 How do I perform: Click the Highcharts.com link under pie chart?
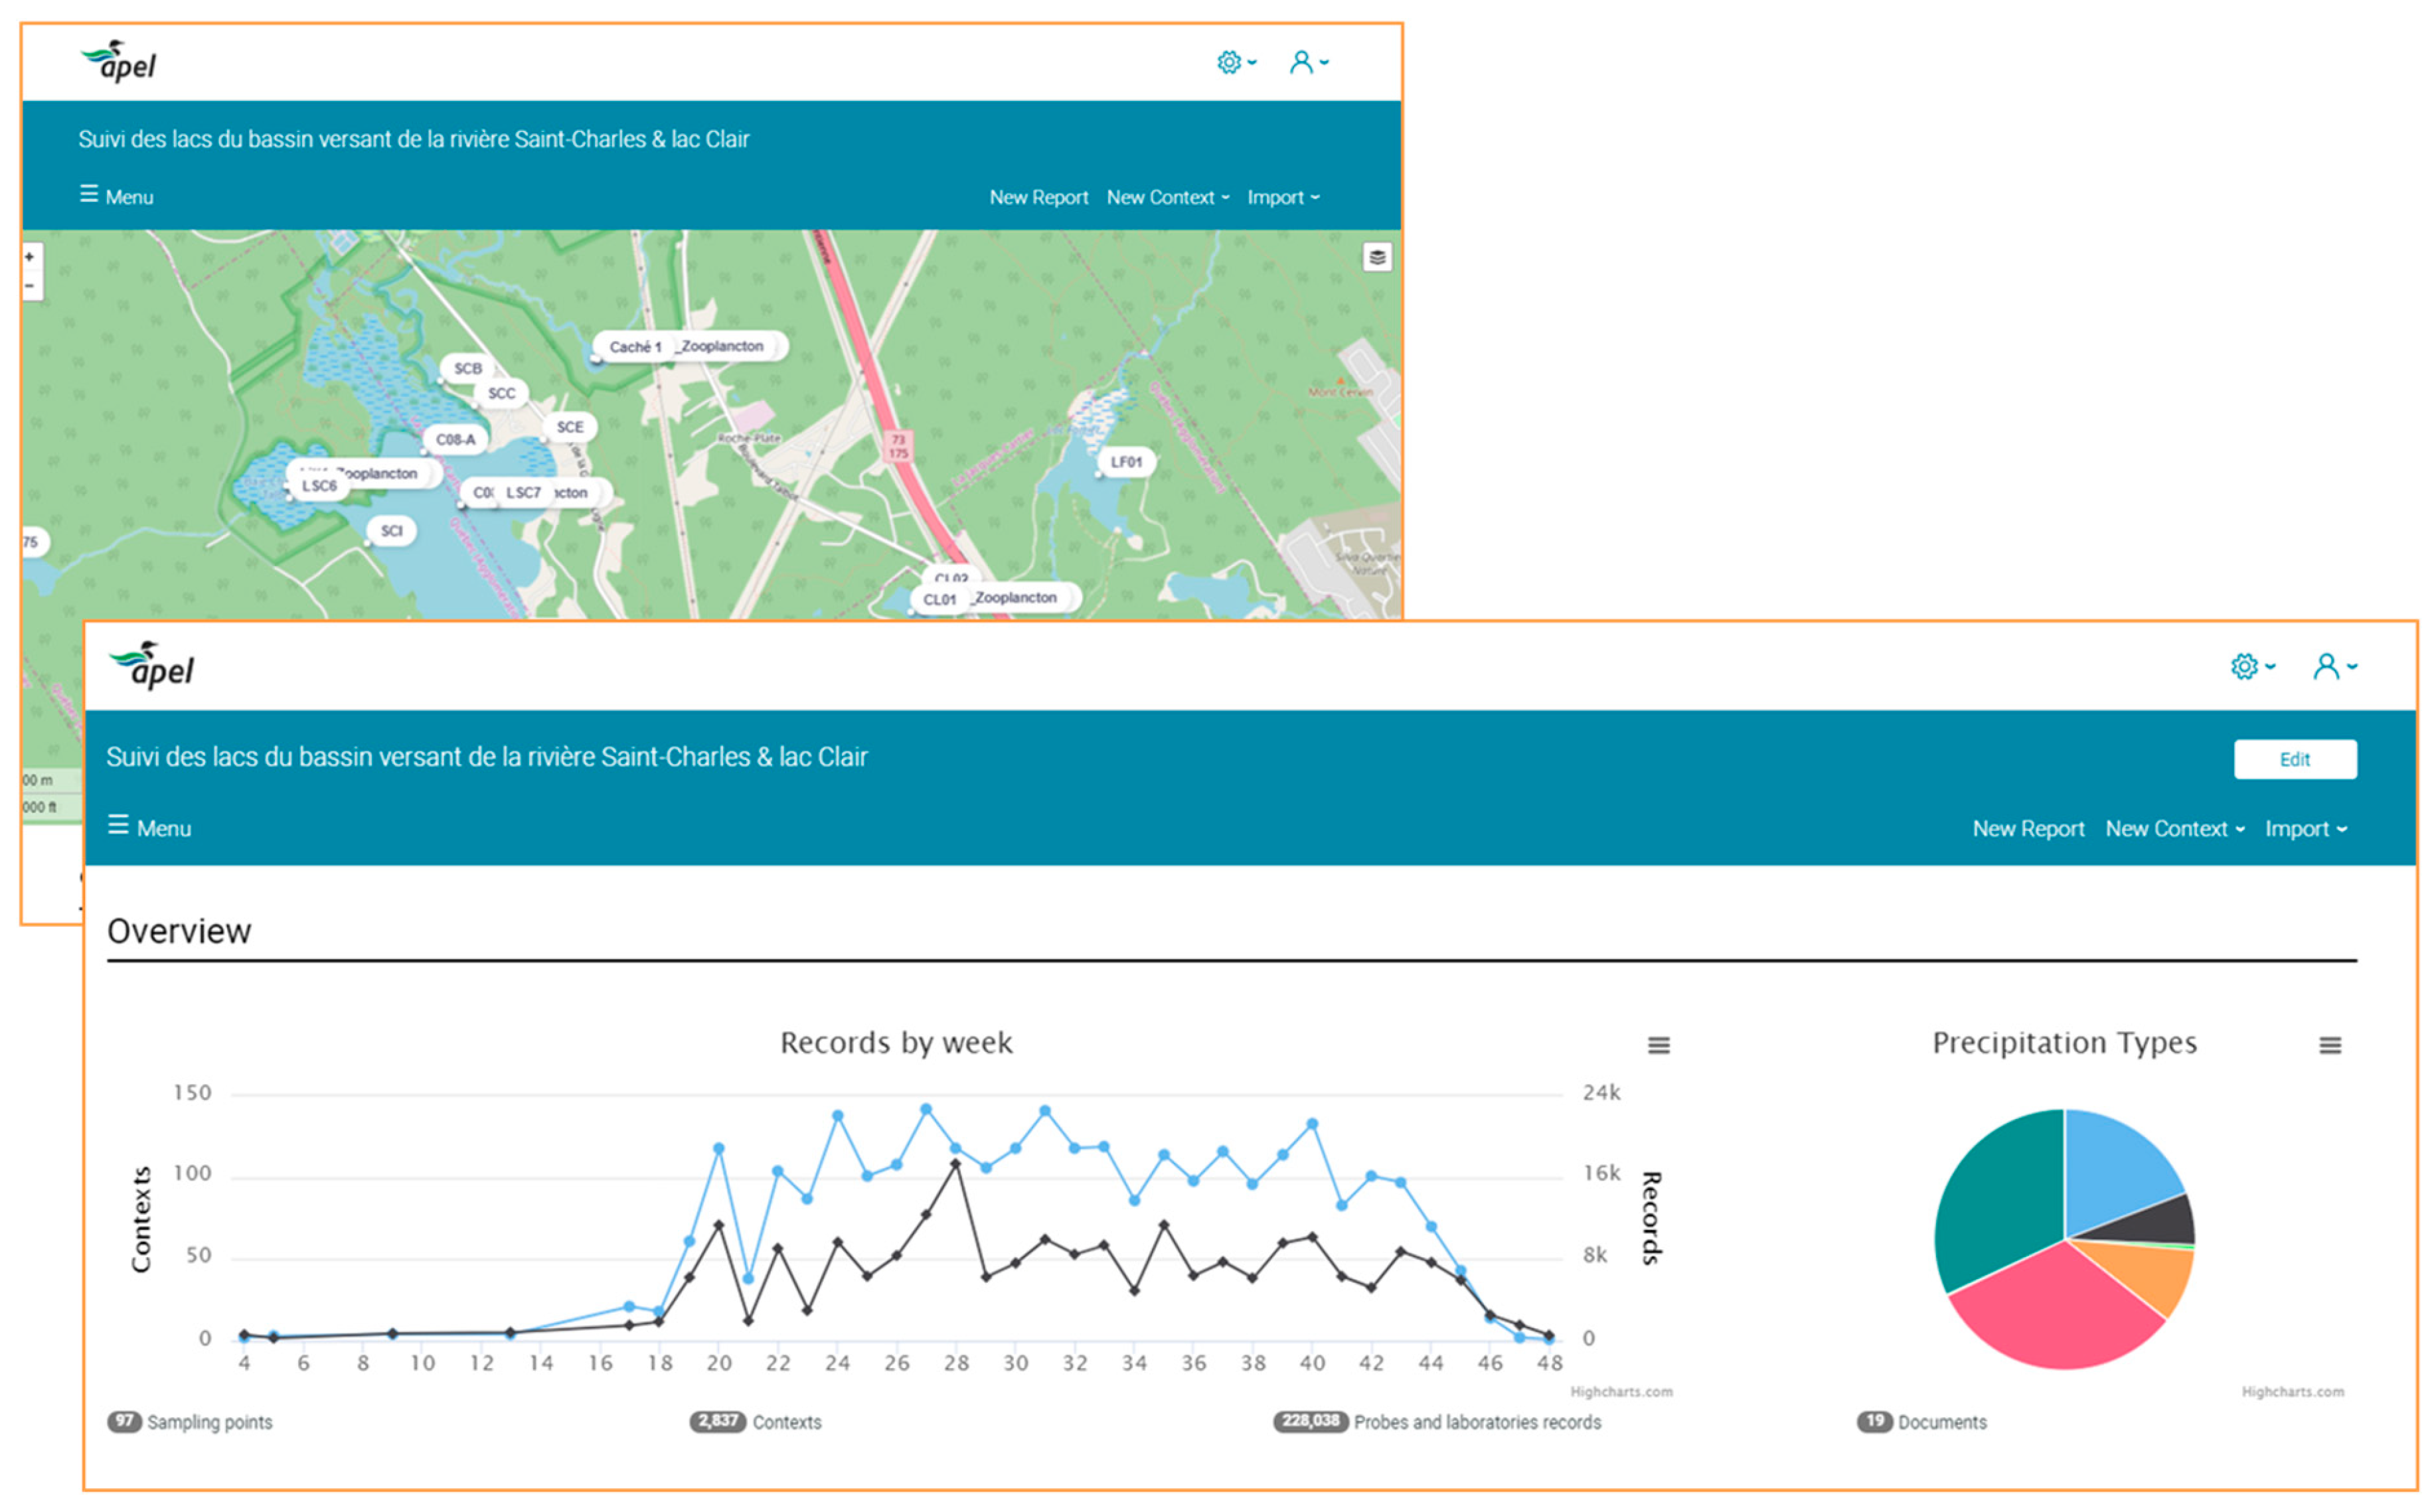tap(2292, 1392)
